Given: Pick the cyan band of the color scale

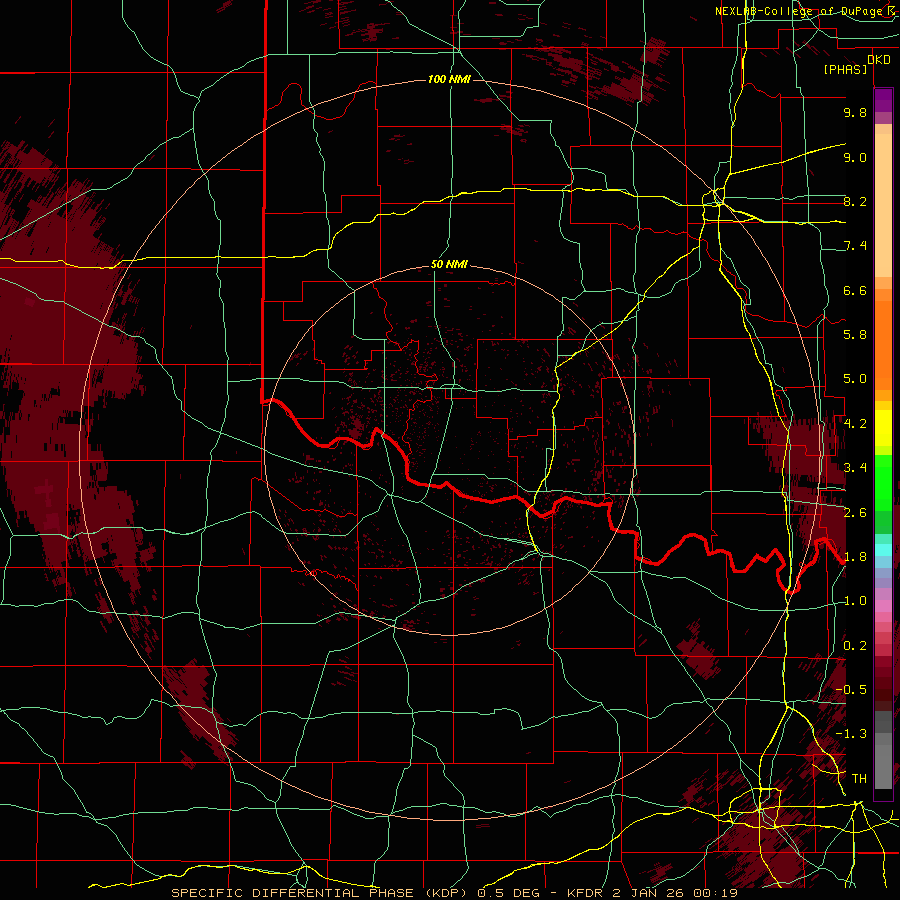Looking at the screenshot, I should pos(883,550).
